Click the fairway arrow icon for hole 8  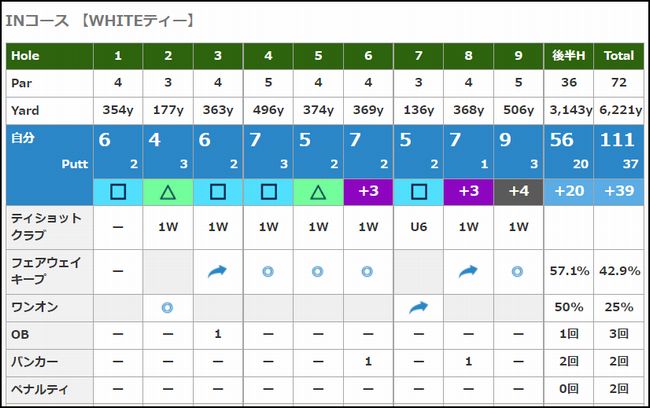[469, 270]
